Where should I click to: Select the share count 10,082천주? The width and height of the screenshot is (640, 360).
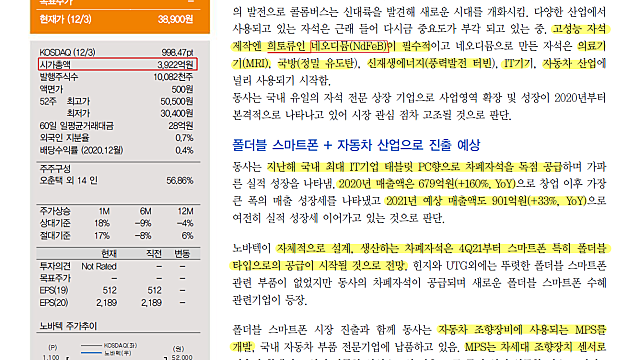(x=173, y=77)
